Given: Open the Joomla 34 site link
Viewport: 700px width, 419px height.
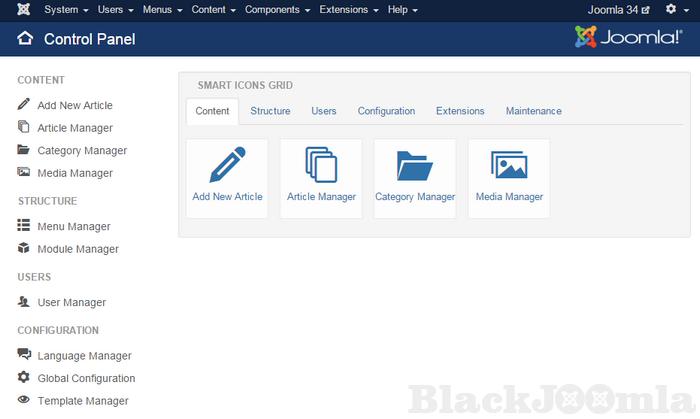Looking at the screenshot, I should pos(617,10).
